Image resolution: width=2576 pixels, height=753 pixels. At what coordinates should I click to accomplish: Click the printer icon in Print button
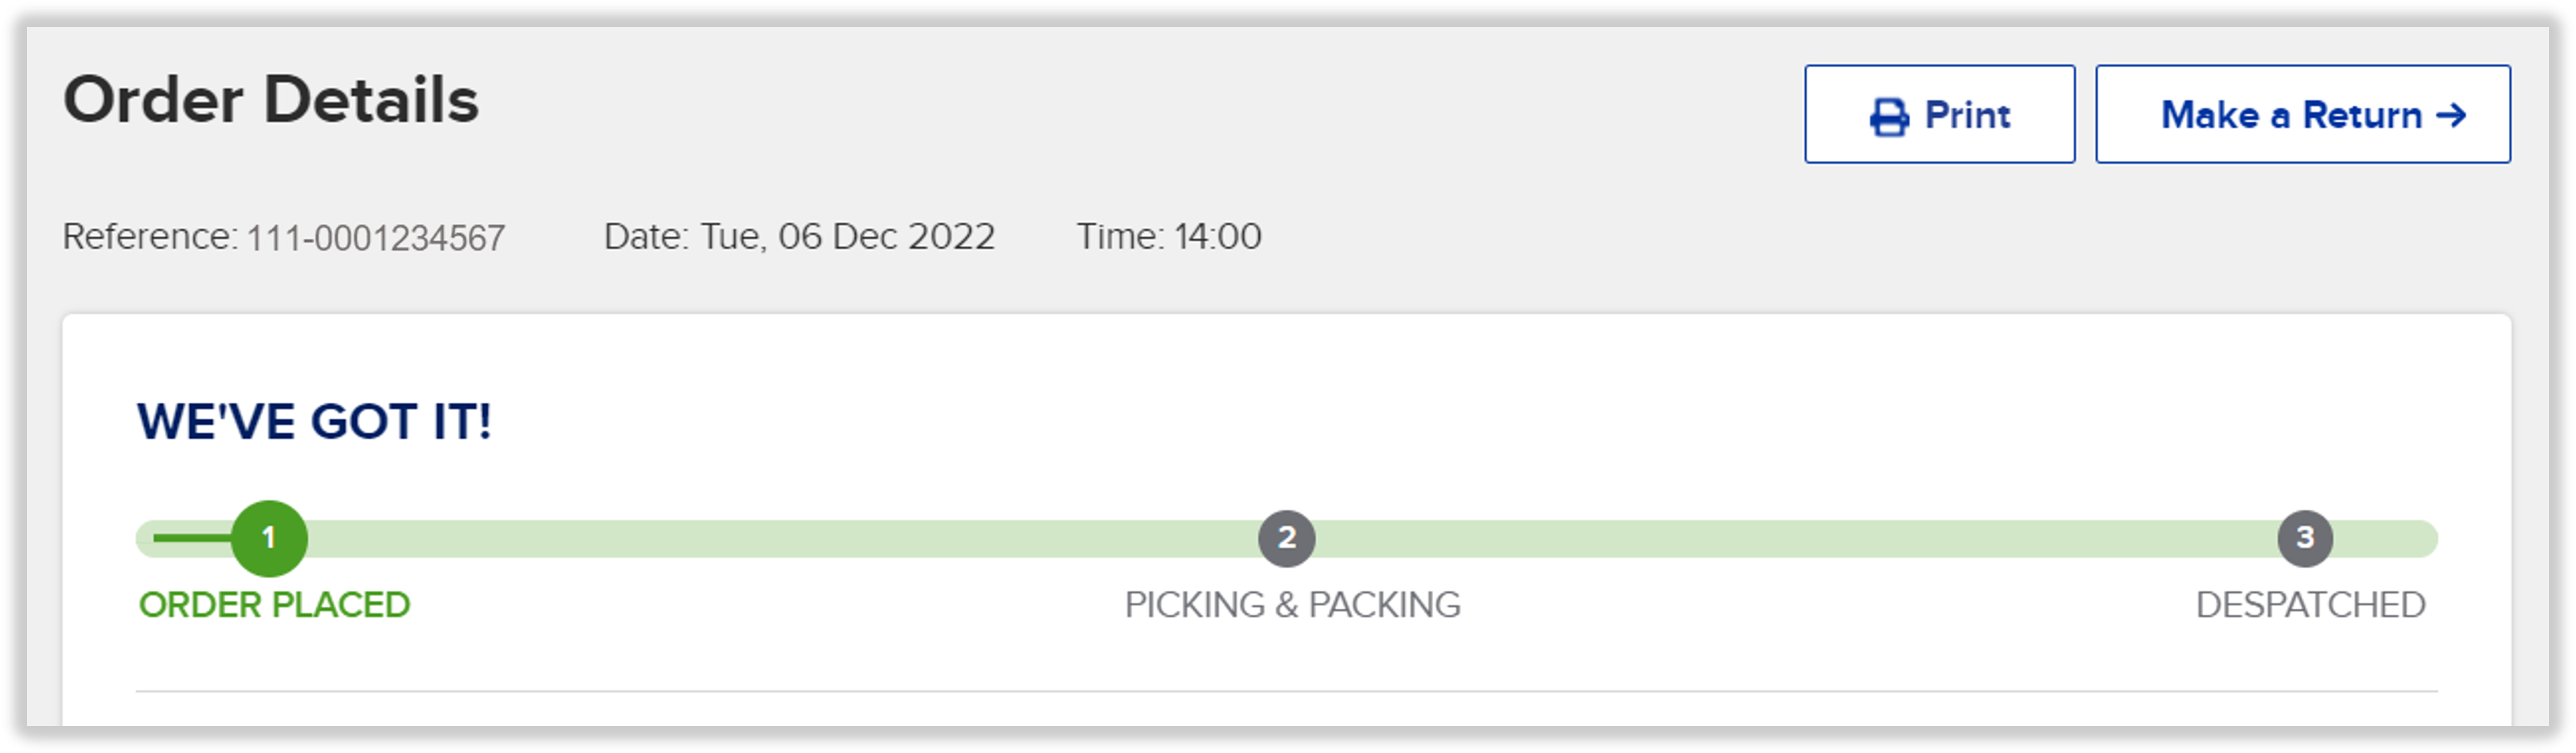click(x=1888, y=116)
